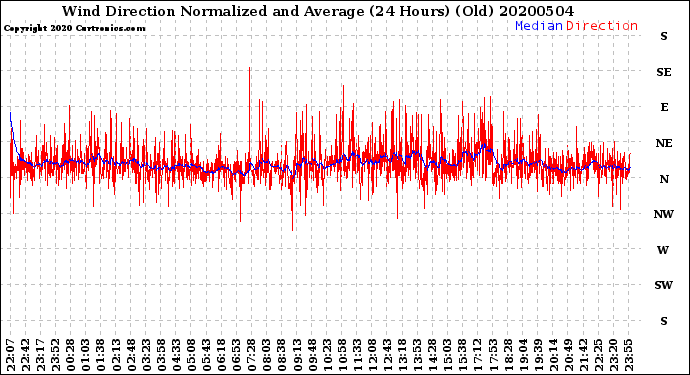Click the "12:08" time axis label

372,355
